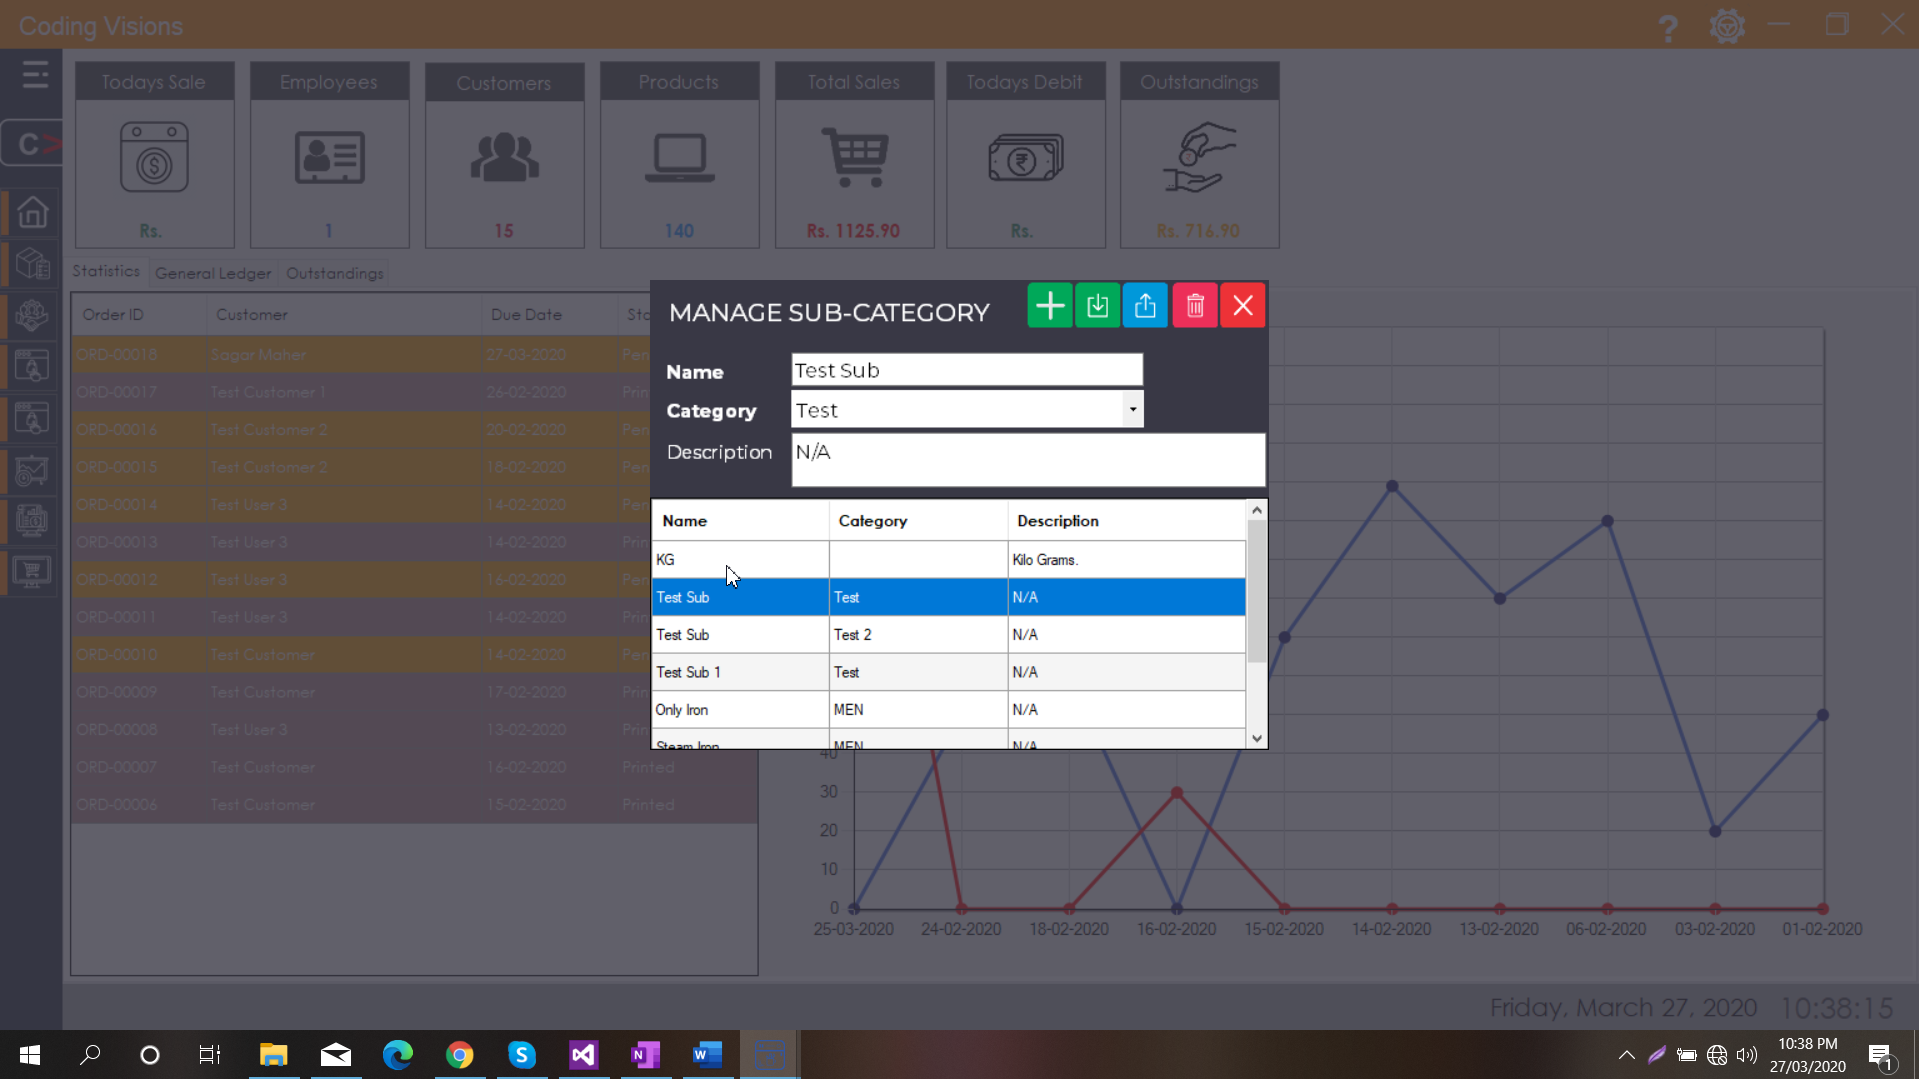Open the hamburger menu in the sidebar
Viewport: 1919px width, 1079px height.
point(35,75)
